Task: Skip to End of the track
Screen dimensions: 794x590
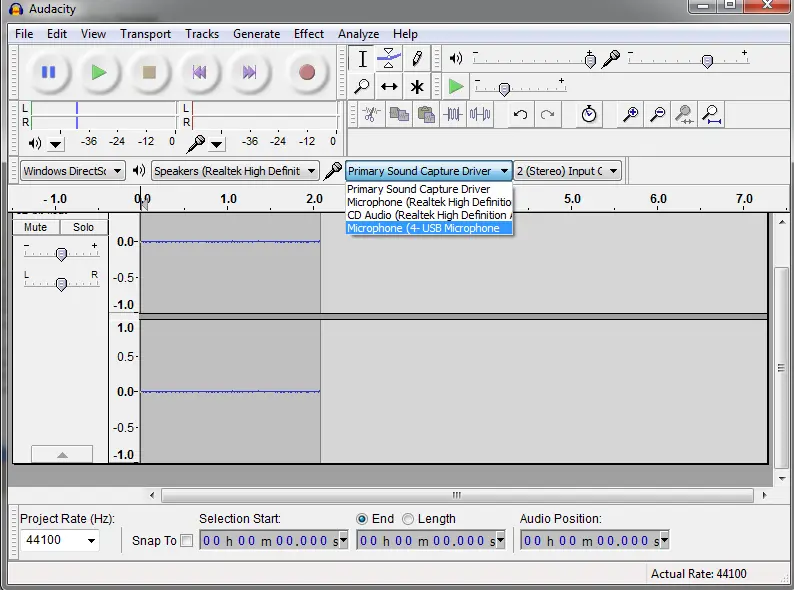Action: click(249, 72)
